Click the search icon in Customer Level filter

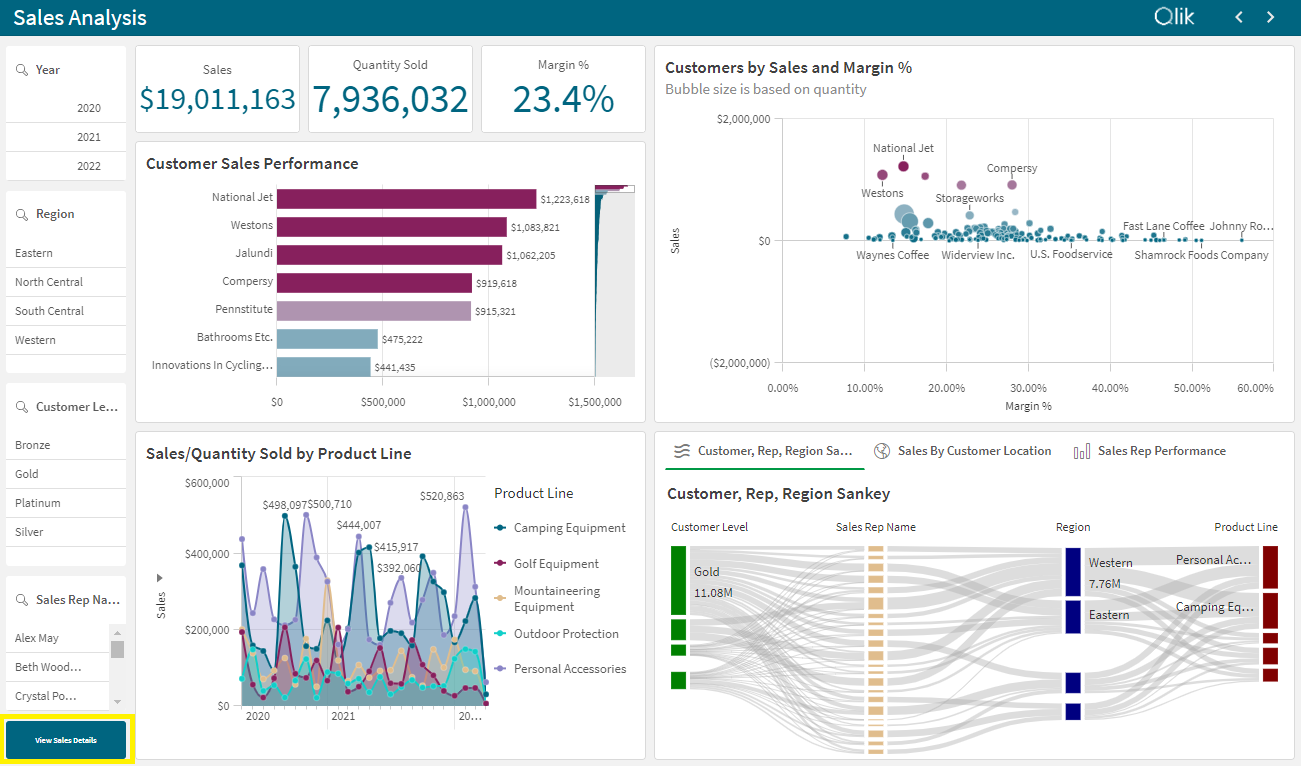[x=23, y=406]
